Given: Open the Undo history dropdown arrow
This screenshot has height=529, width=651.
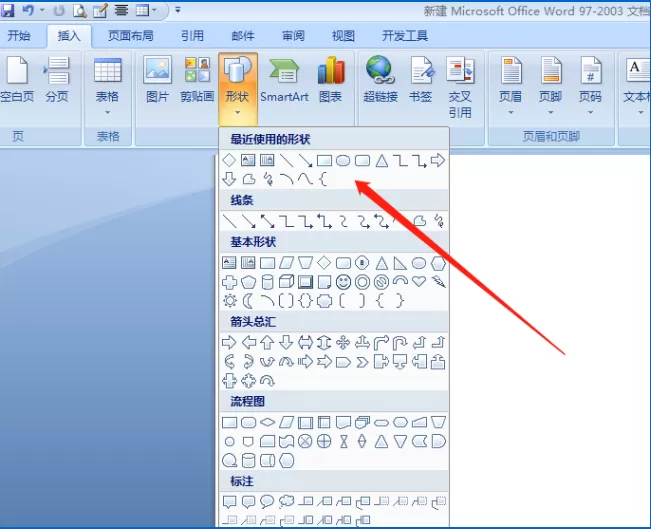Looking at the screenshot, I should point(42,10).
